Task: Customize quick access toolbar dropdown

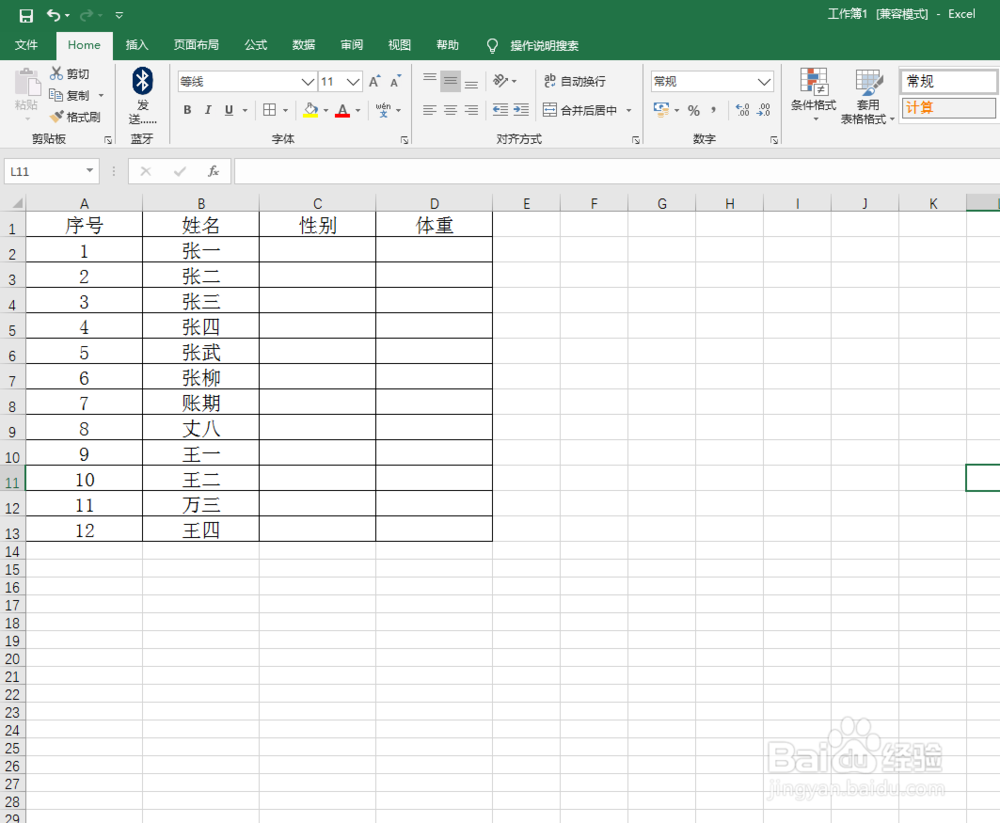Action: point(119,15)
